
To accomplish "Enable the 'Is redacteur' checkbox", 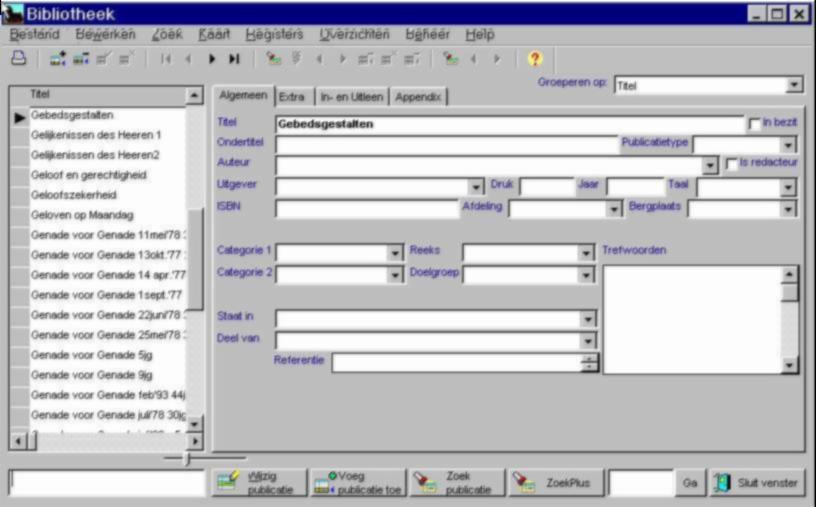I will (x=732, y=163).
